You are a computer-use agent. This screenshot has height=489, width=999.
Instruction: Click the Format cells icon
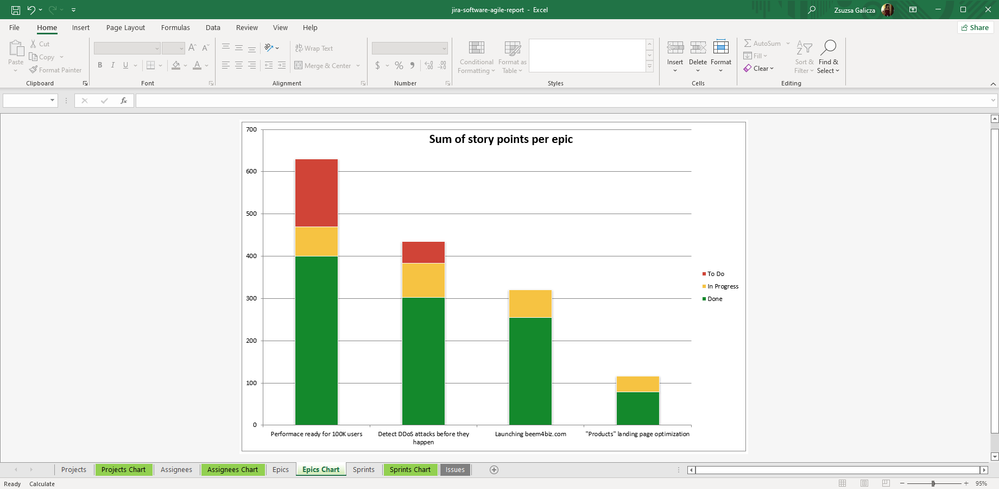pos(721,48)
